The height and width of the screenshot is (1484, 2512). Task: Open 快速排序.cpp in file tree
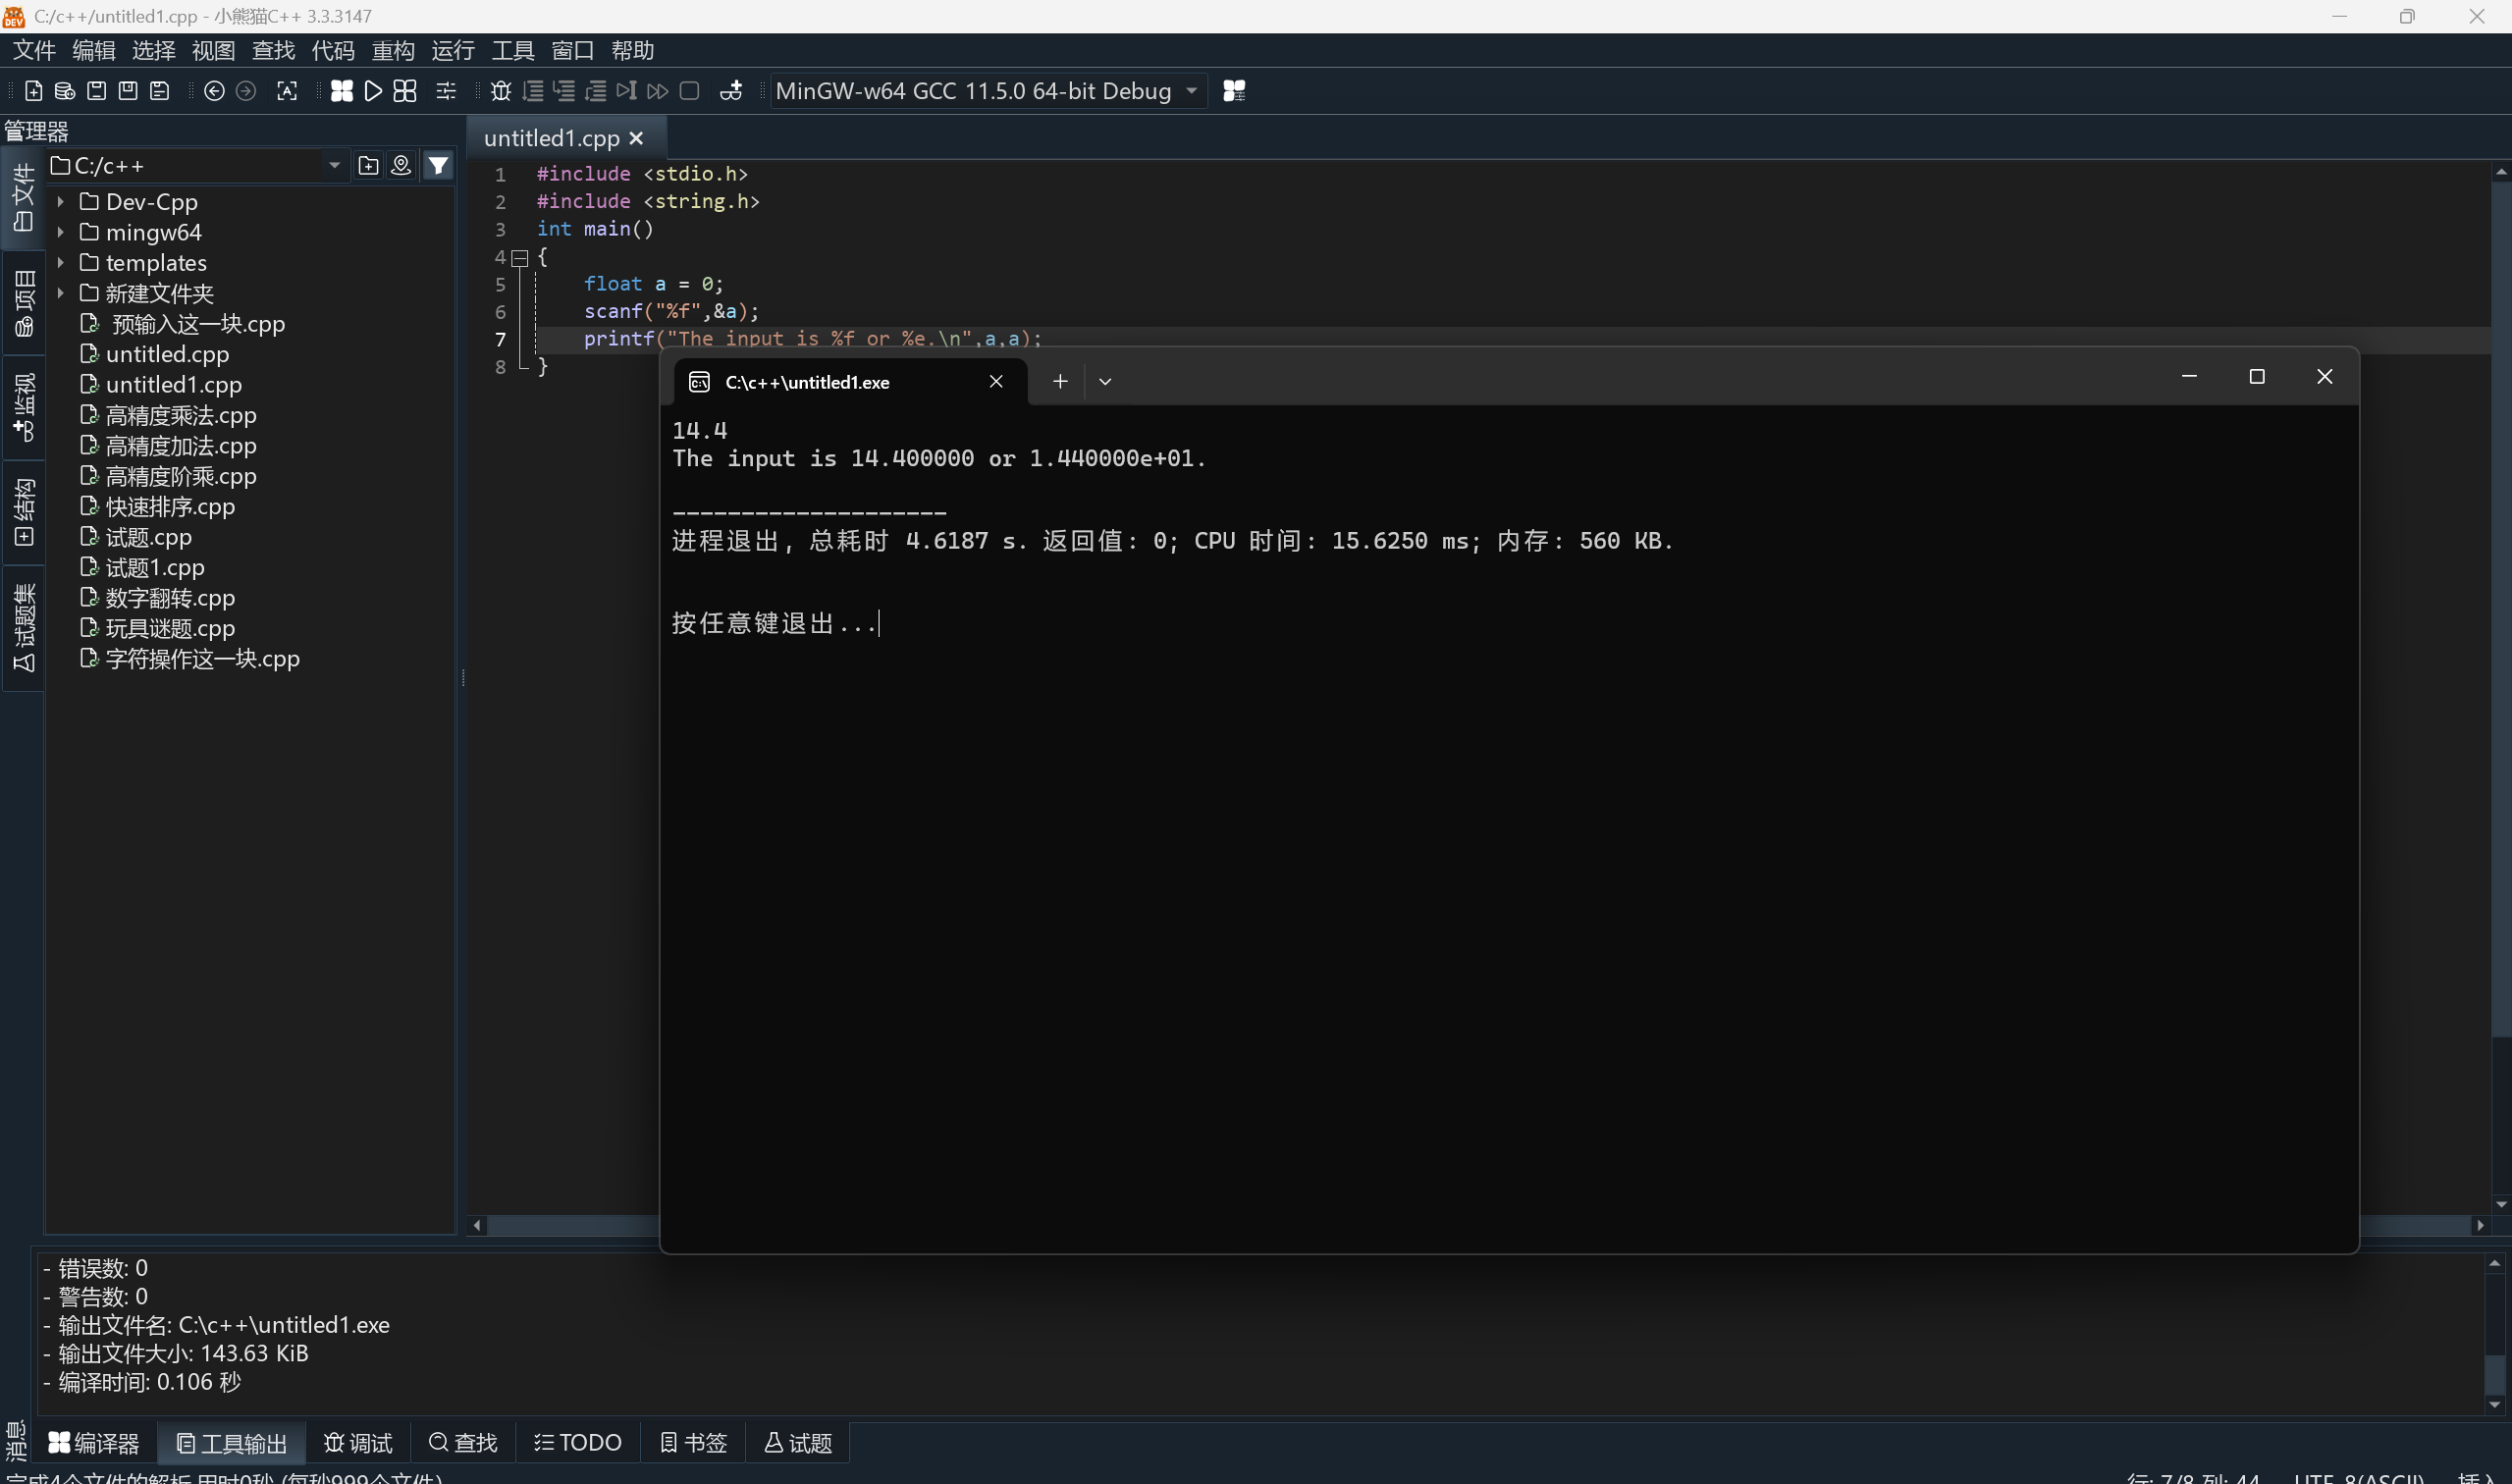coord(170,507)
